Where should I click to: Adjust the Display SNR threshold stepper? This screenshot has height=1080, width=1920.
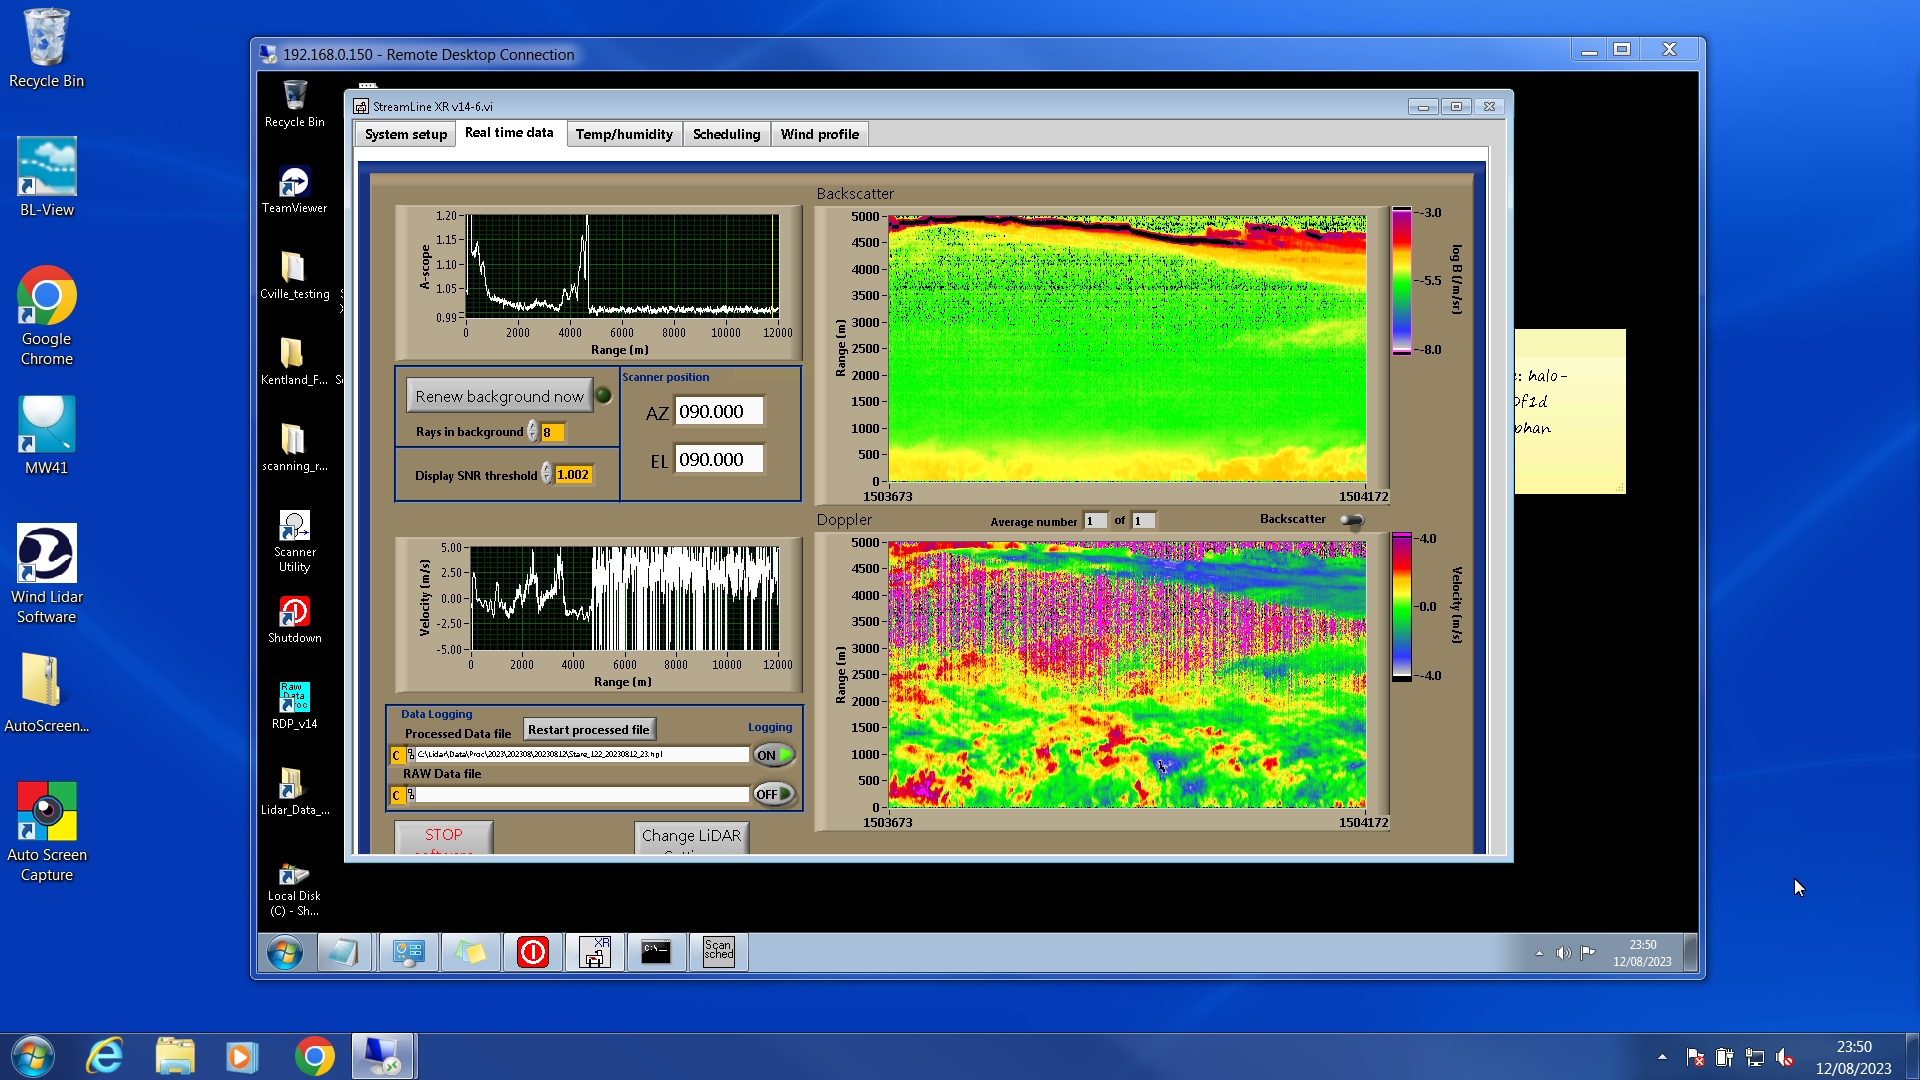click(546, 474)
